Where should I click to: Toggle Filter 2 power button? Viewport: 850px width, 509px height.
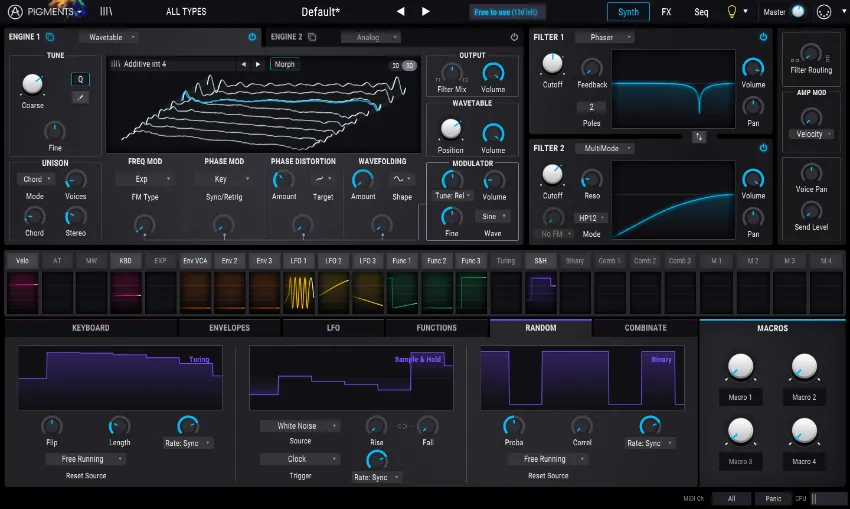click(763, 148)
